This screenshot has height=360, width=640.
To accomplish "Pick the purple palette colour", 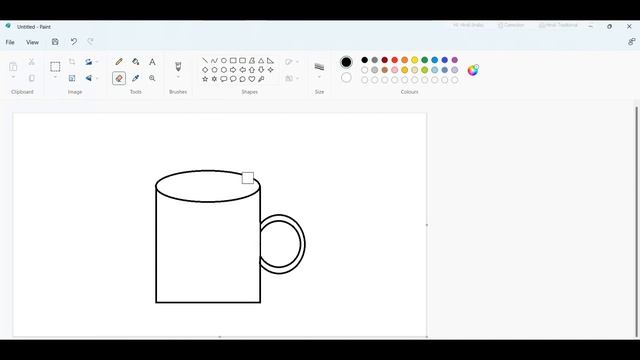I will [x=455, y=60].
